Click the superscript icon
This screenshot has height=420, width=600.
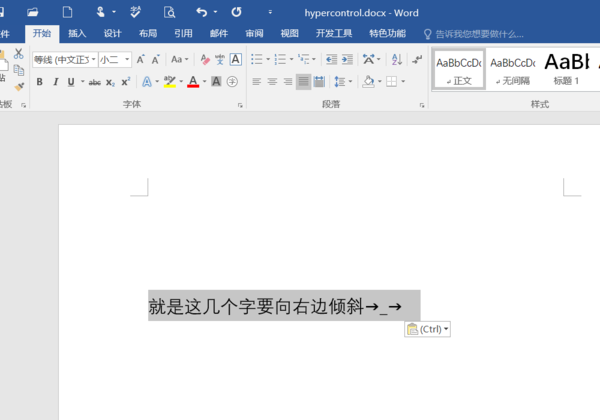tap(125, 82)
